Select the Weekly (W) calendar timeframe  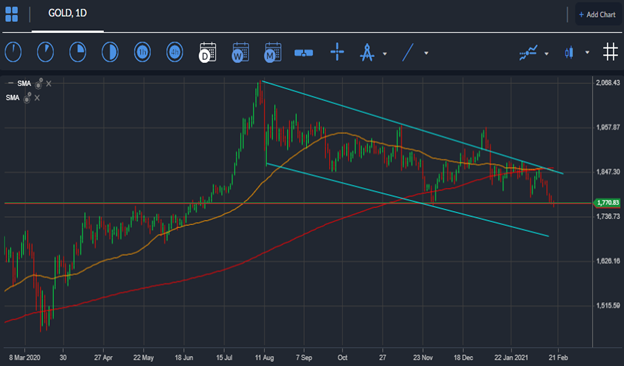[x=240, y=52]
